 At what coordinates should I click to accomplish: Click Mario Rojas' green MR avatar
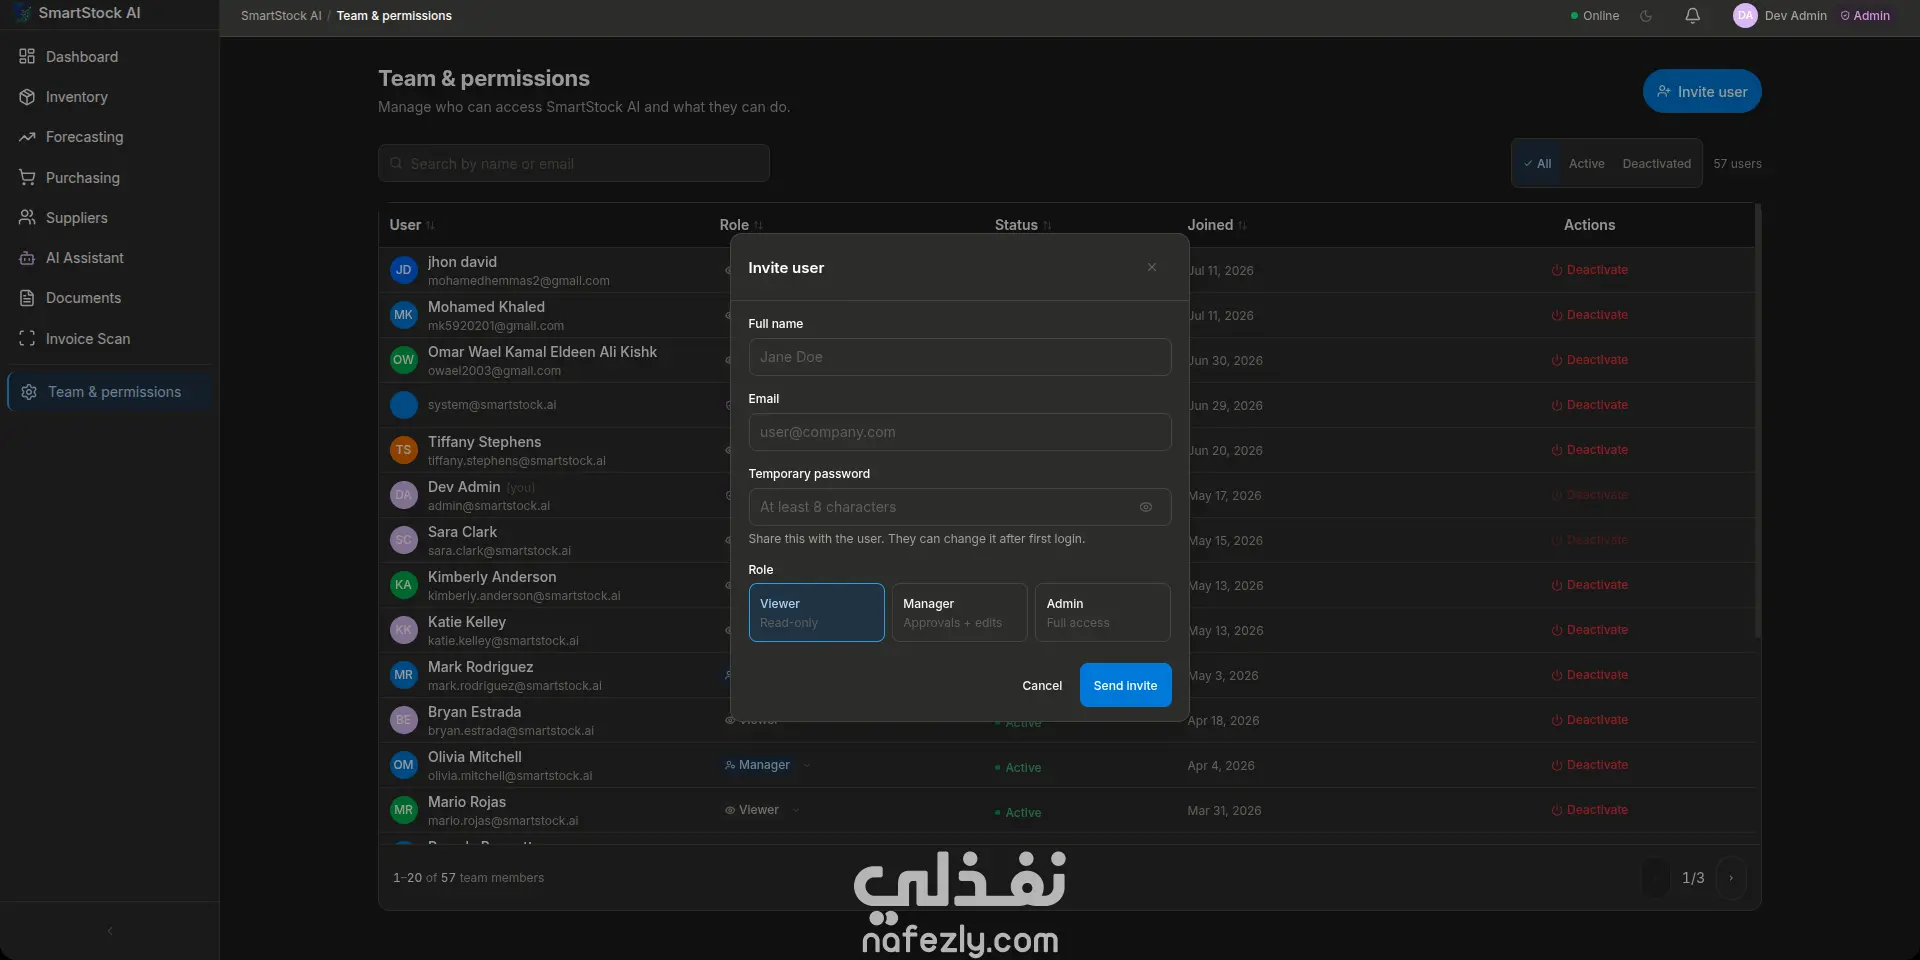coord(404,810)
